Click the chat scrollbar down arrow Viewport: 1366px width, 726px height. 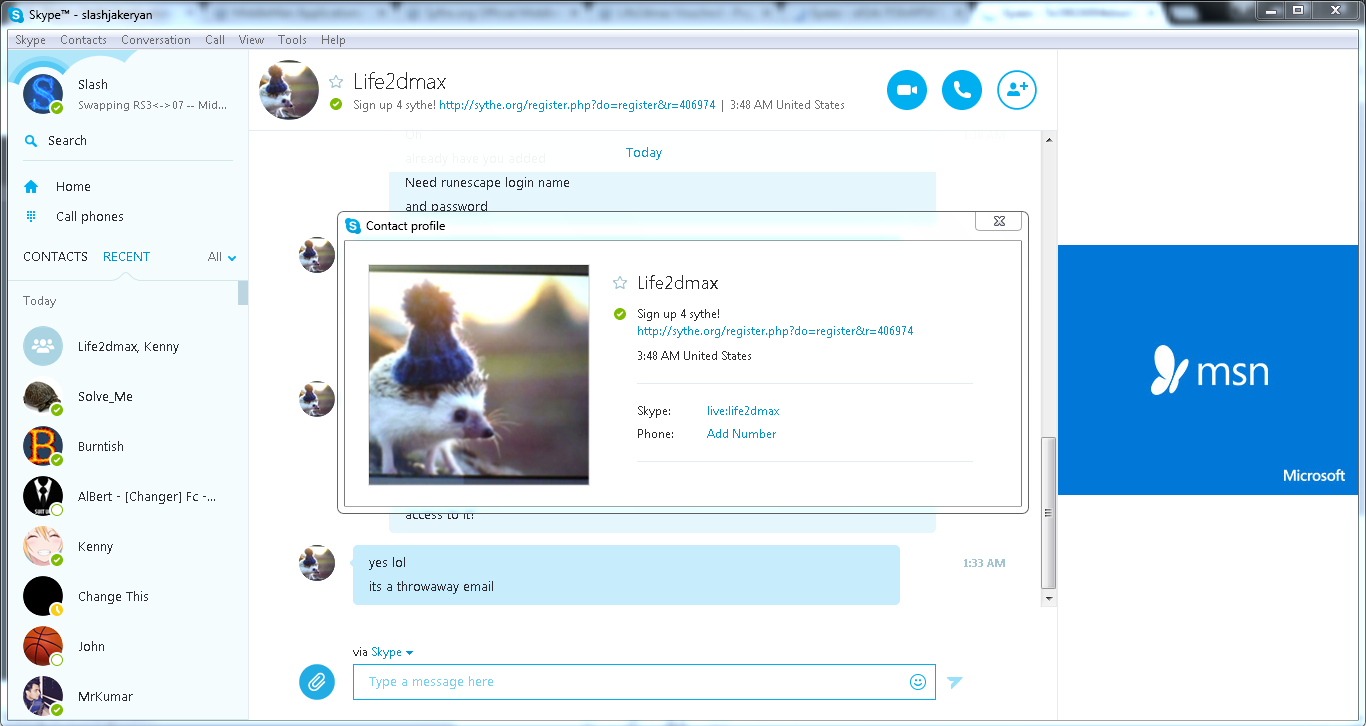coord(1049,598)
